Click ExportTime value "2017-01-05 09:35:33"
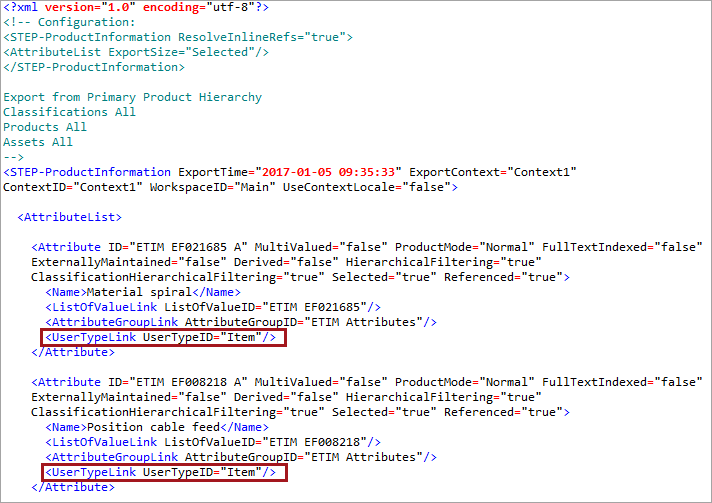712x503 pixels. pyautogui.click(x=328, y=172)
